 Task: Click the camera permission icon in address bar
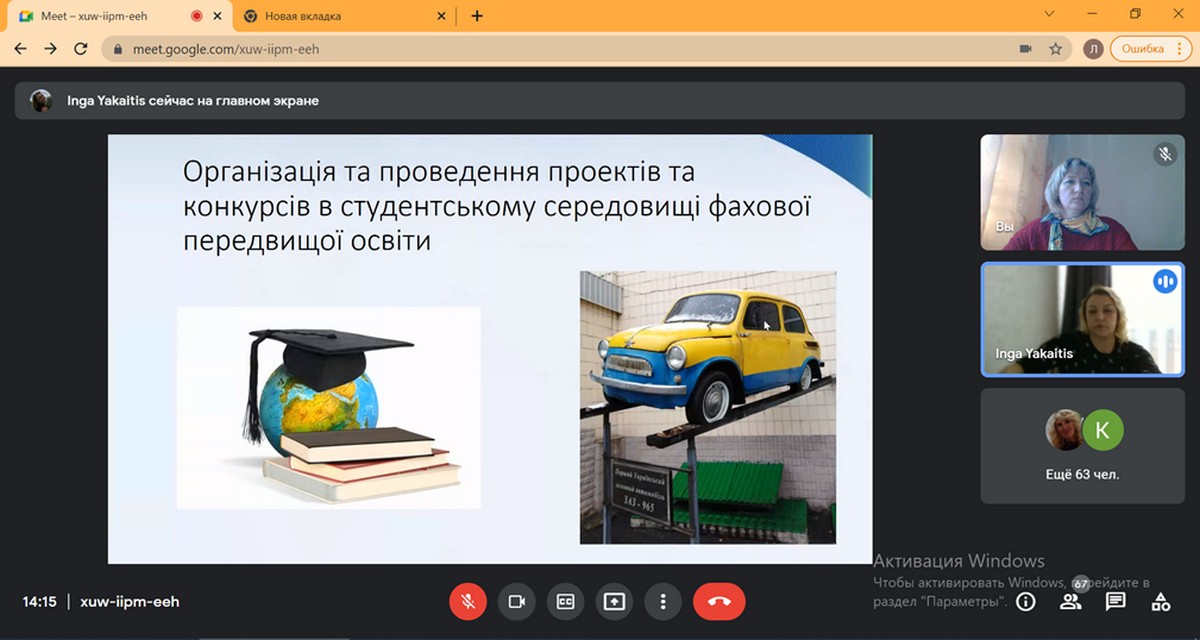[x=1025, y=48]
